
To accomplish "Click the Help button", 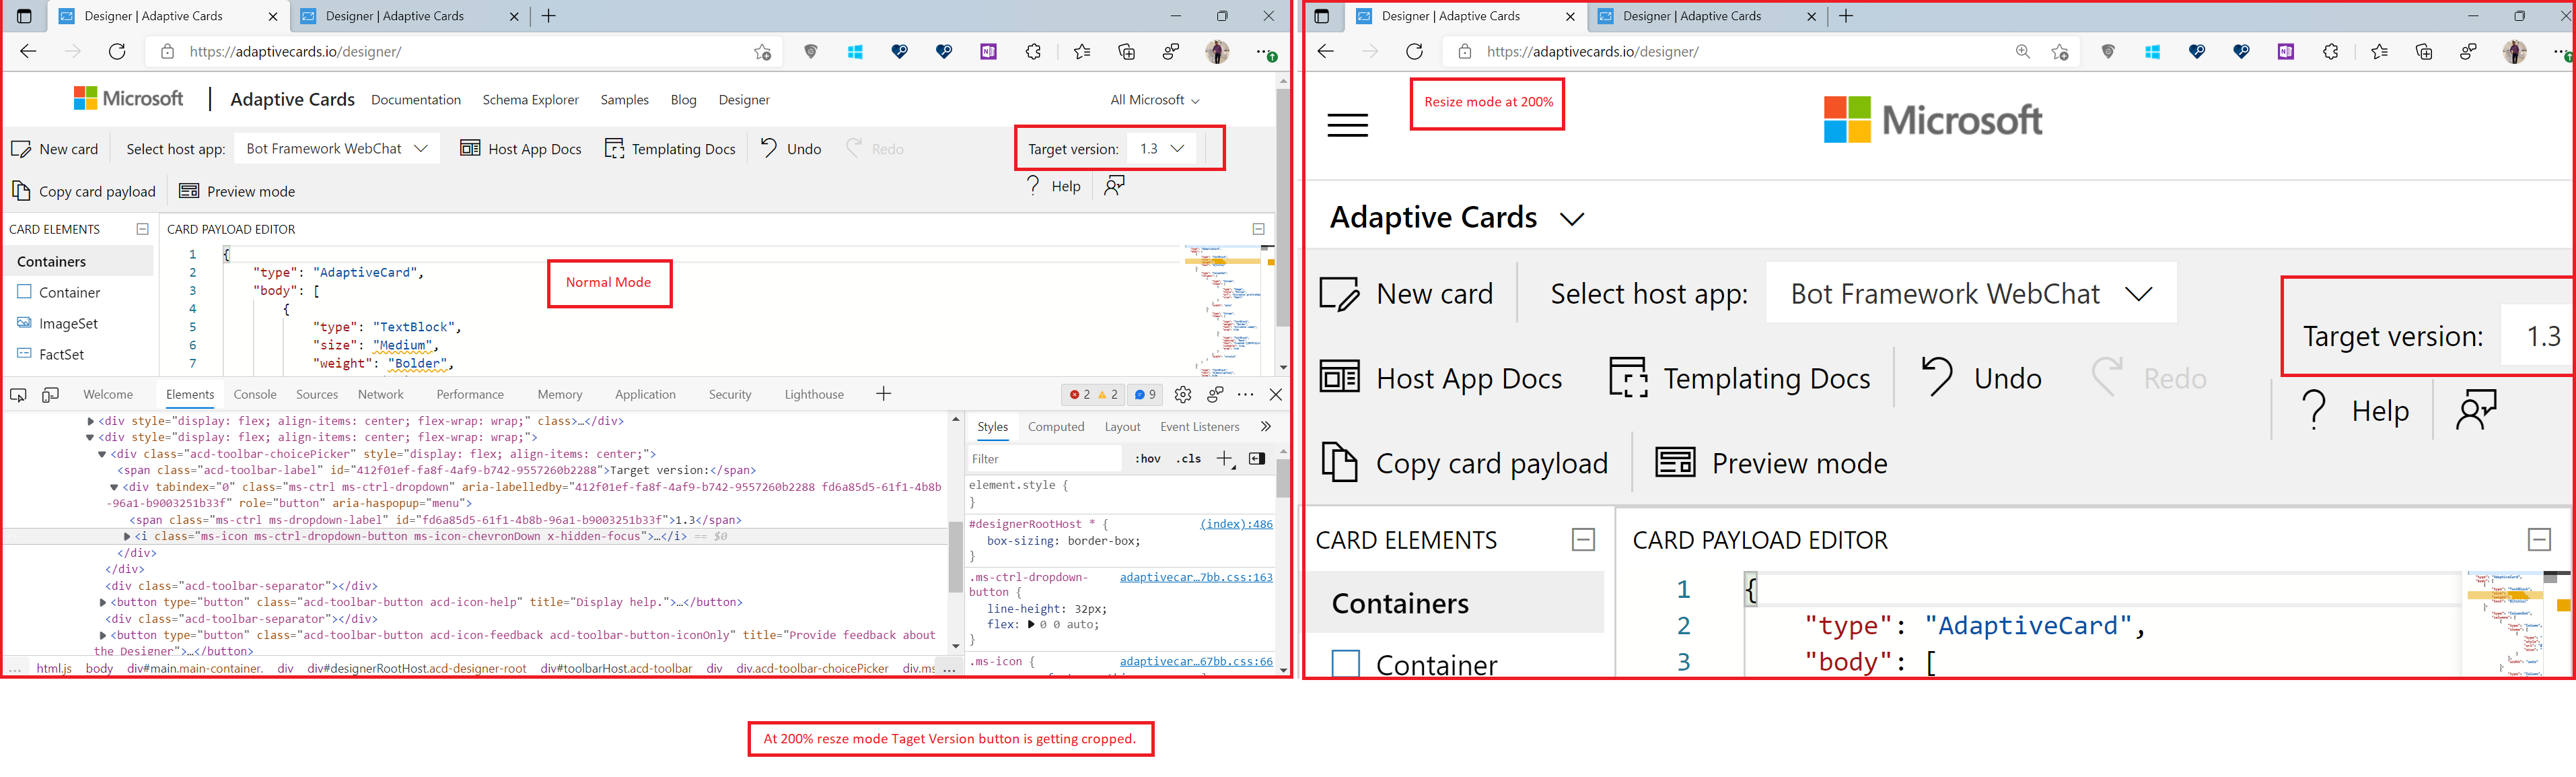I will (1052, 186).
